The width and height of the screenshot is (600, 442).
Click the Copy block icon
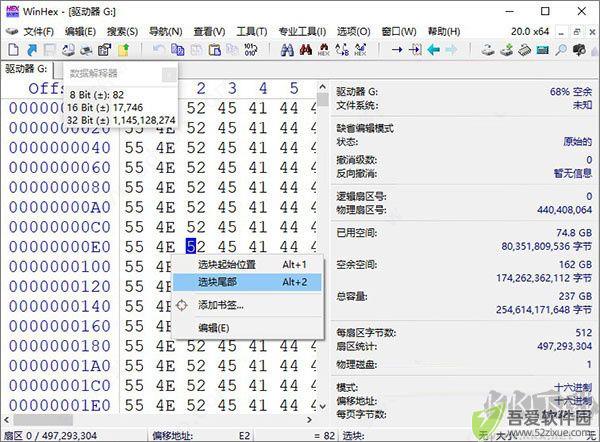pyautogui.click(x=178, y=50)
